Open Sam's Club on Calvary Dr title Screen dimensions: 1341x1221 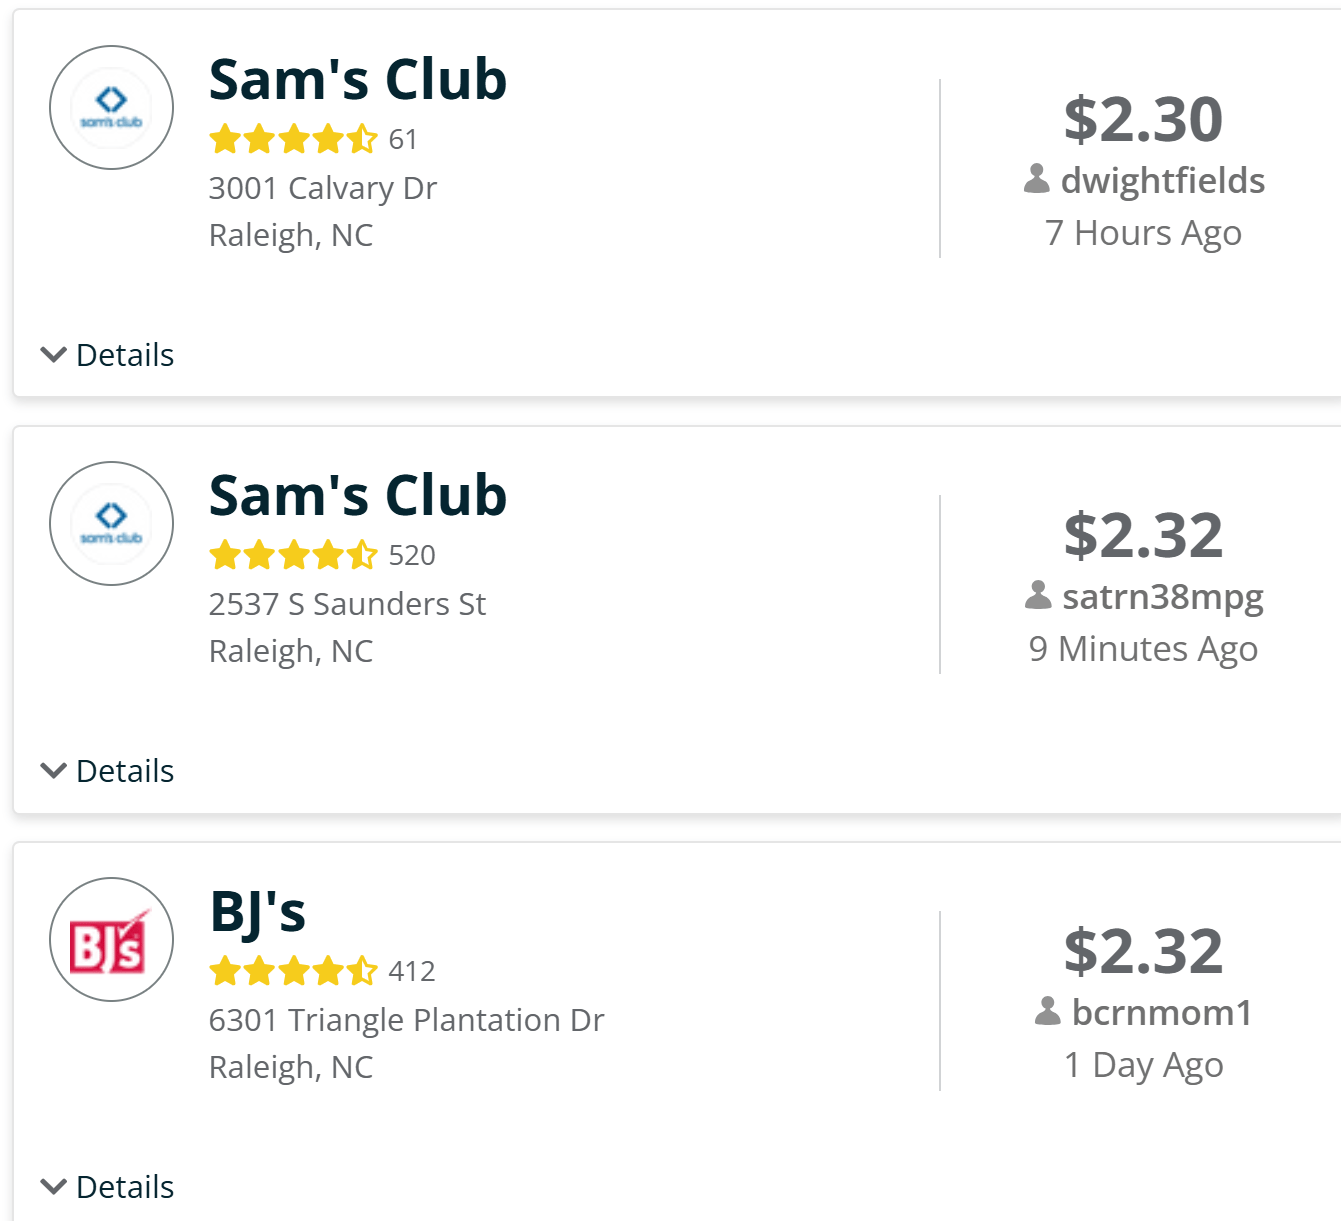pos(357,80)
